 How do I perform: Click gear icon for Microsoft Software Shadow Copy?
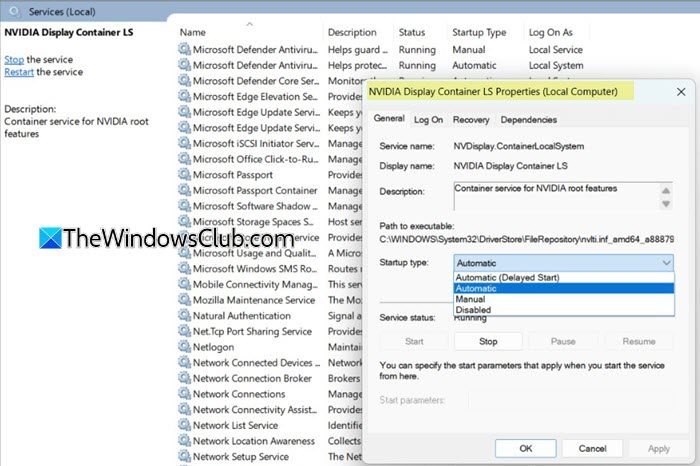[x=184, y=205]
